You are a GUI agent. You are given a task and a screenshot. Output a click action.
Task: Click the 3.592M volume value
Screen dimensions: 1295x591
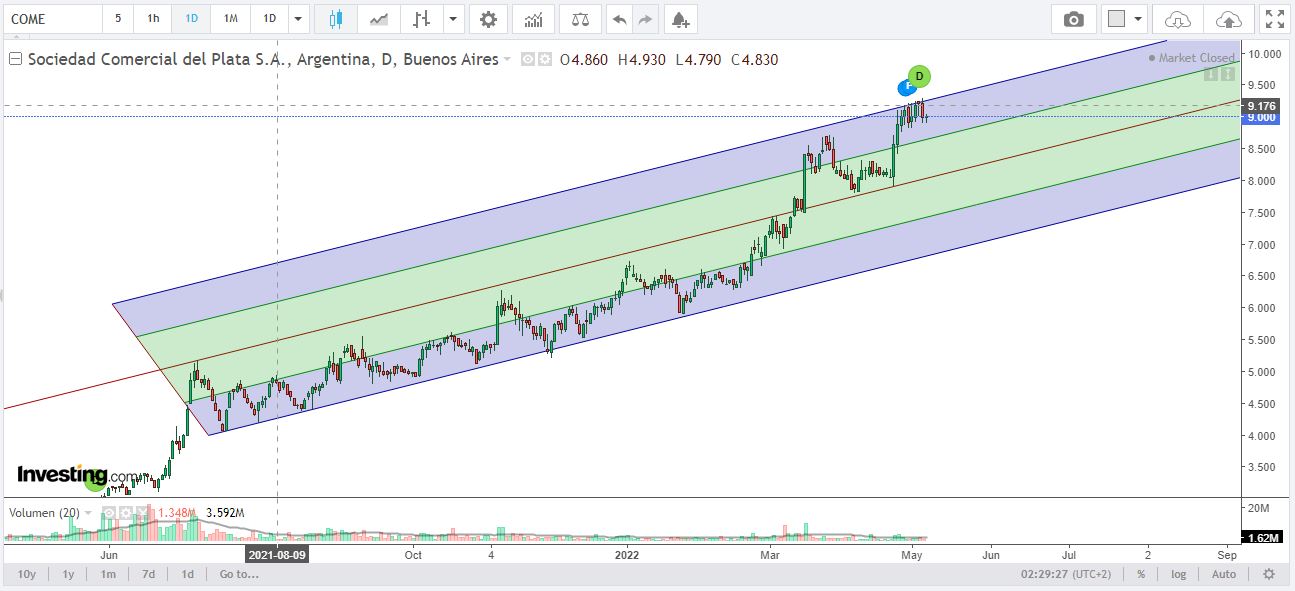pyautogui.click(x=225, y=513)
